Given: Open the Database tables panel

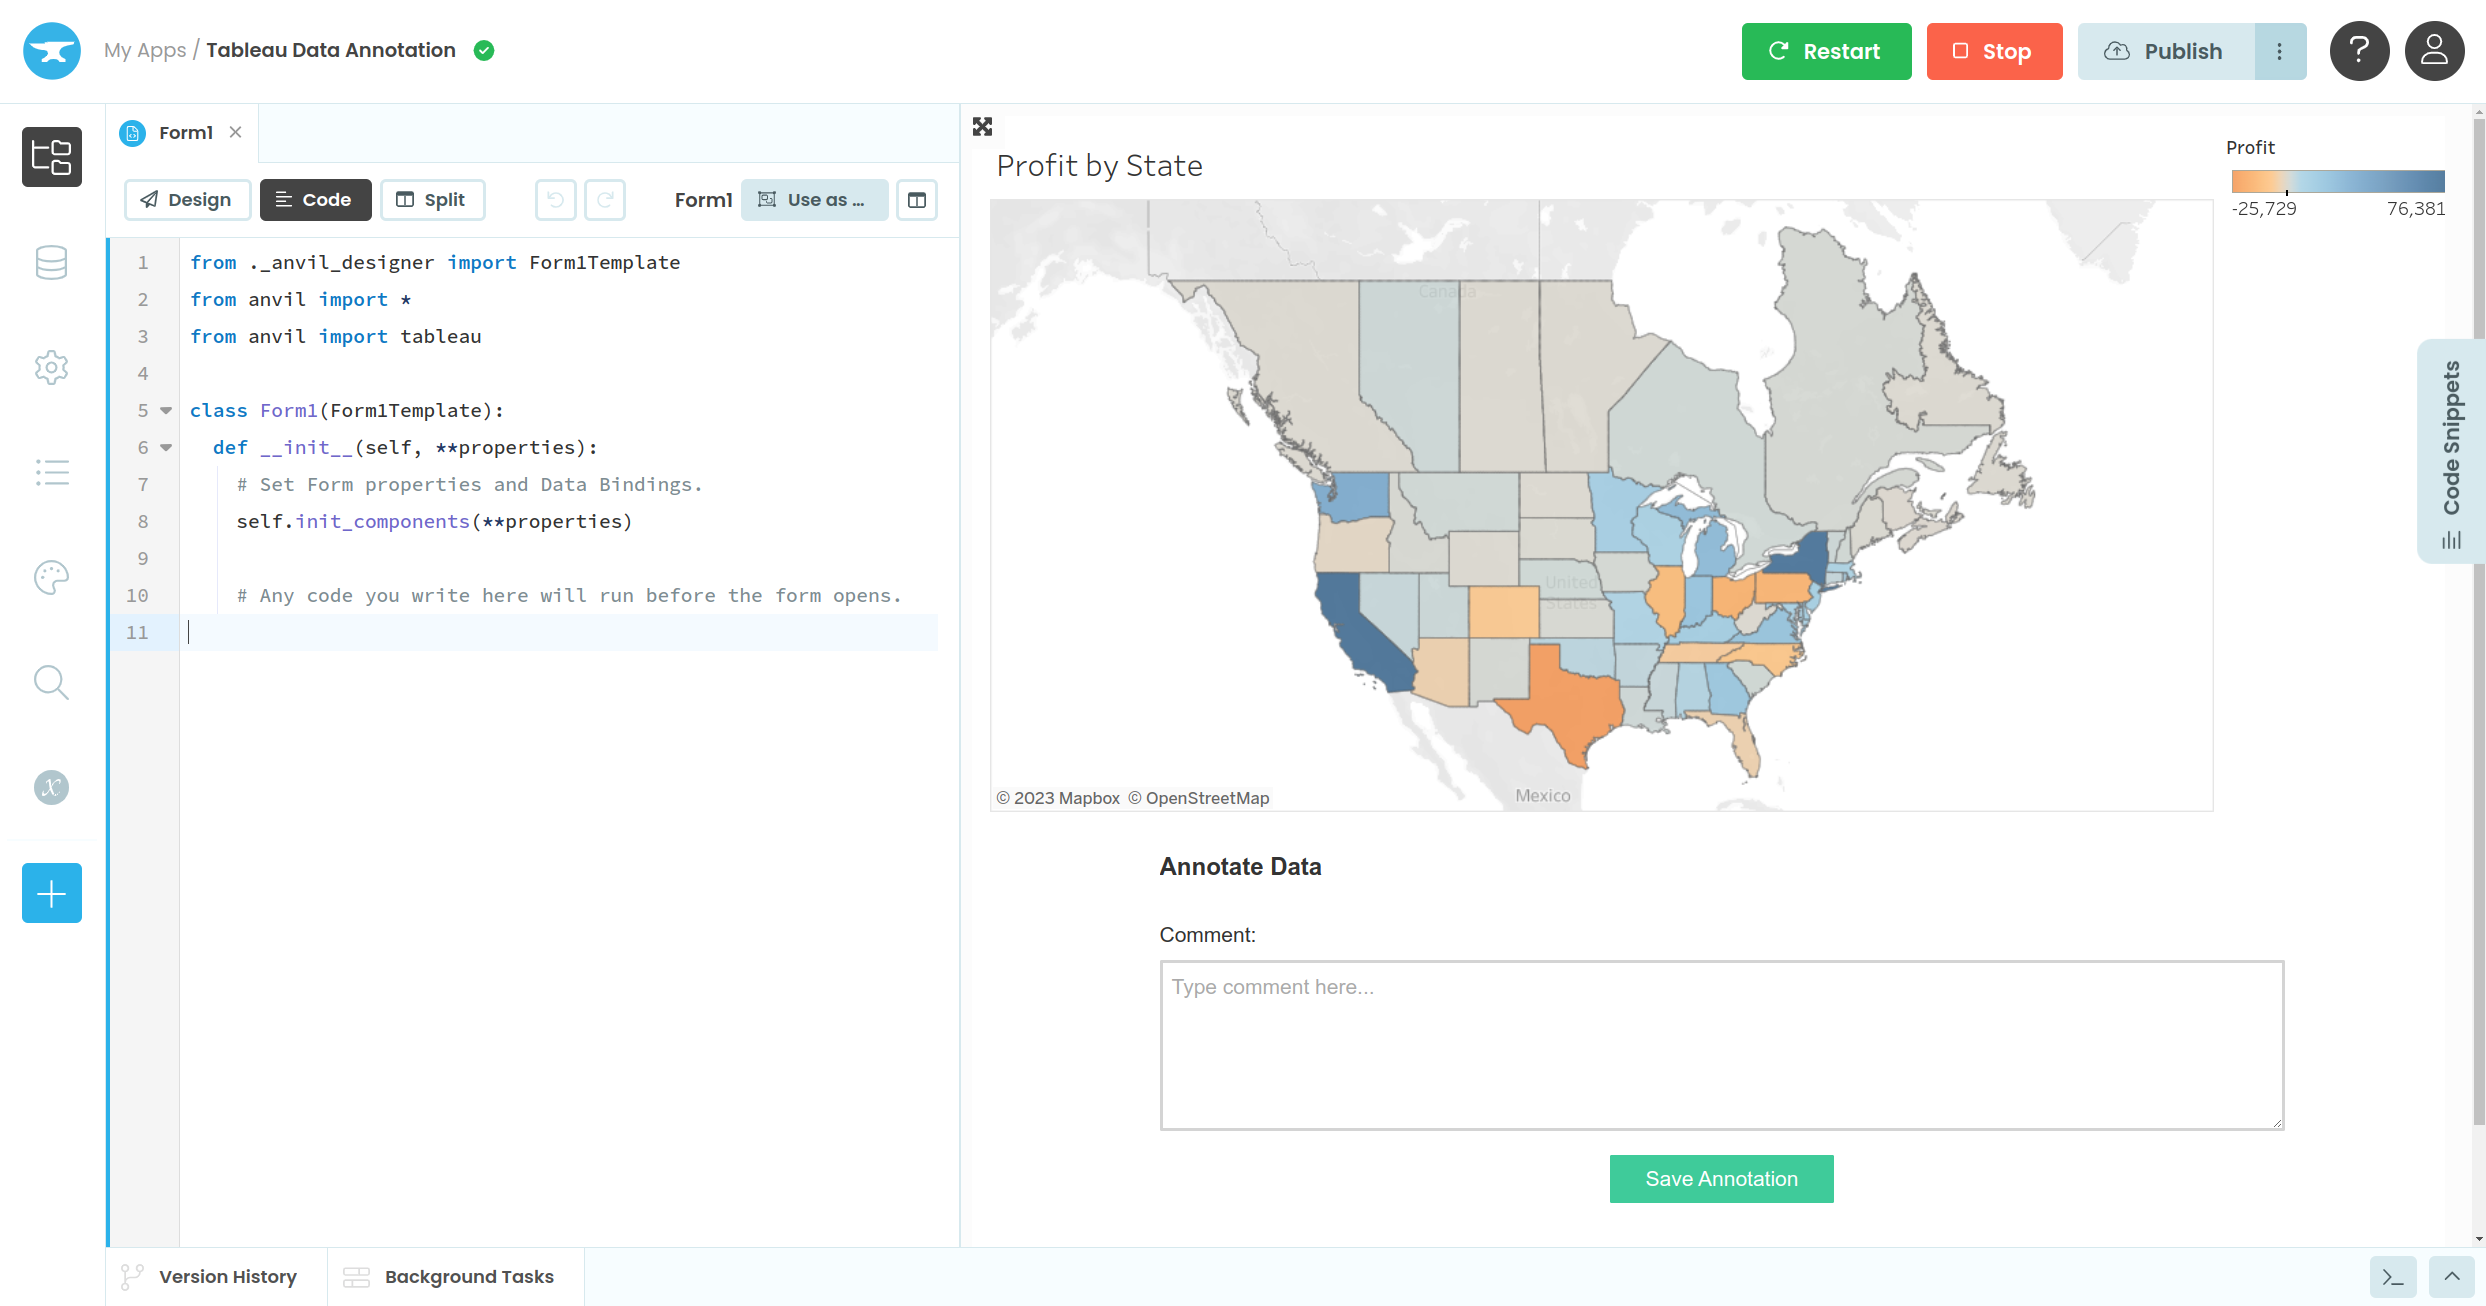Looking at the screenshot, I should click(x=51, y=262).
